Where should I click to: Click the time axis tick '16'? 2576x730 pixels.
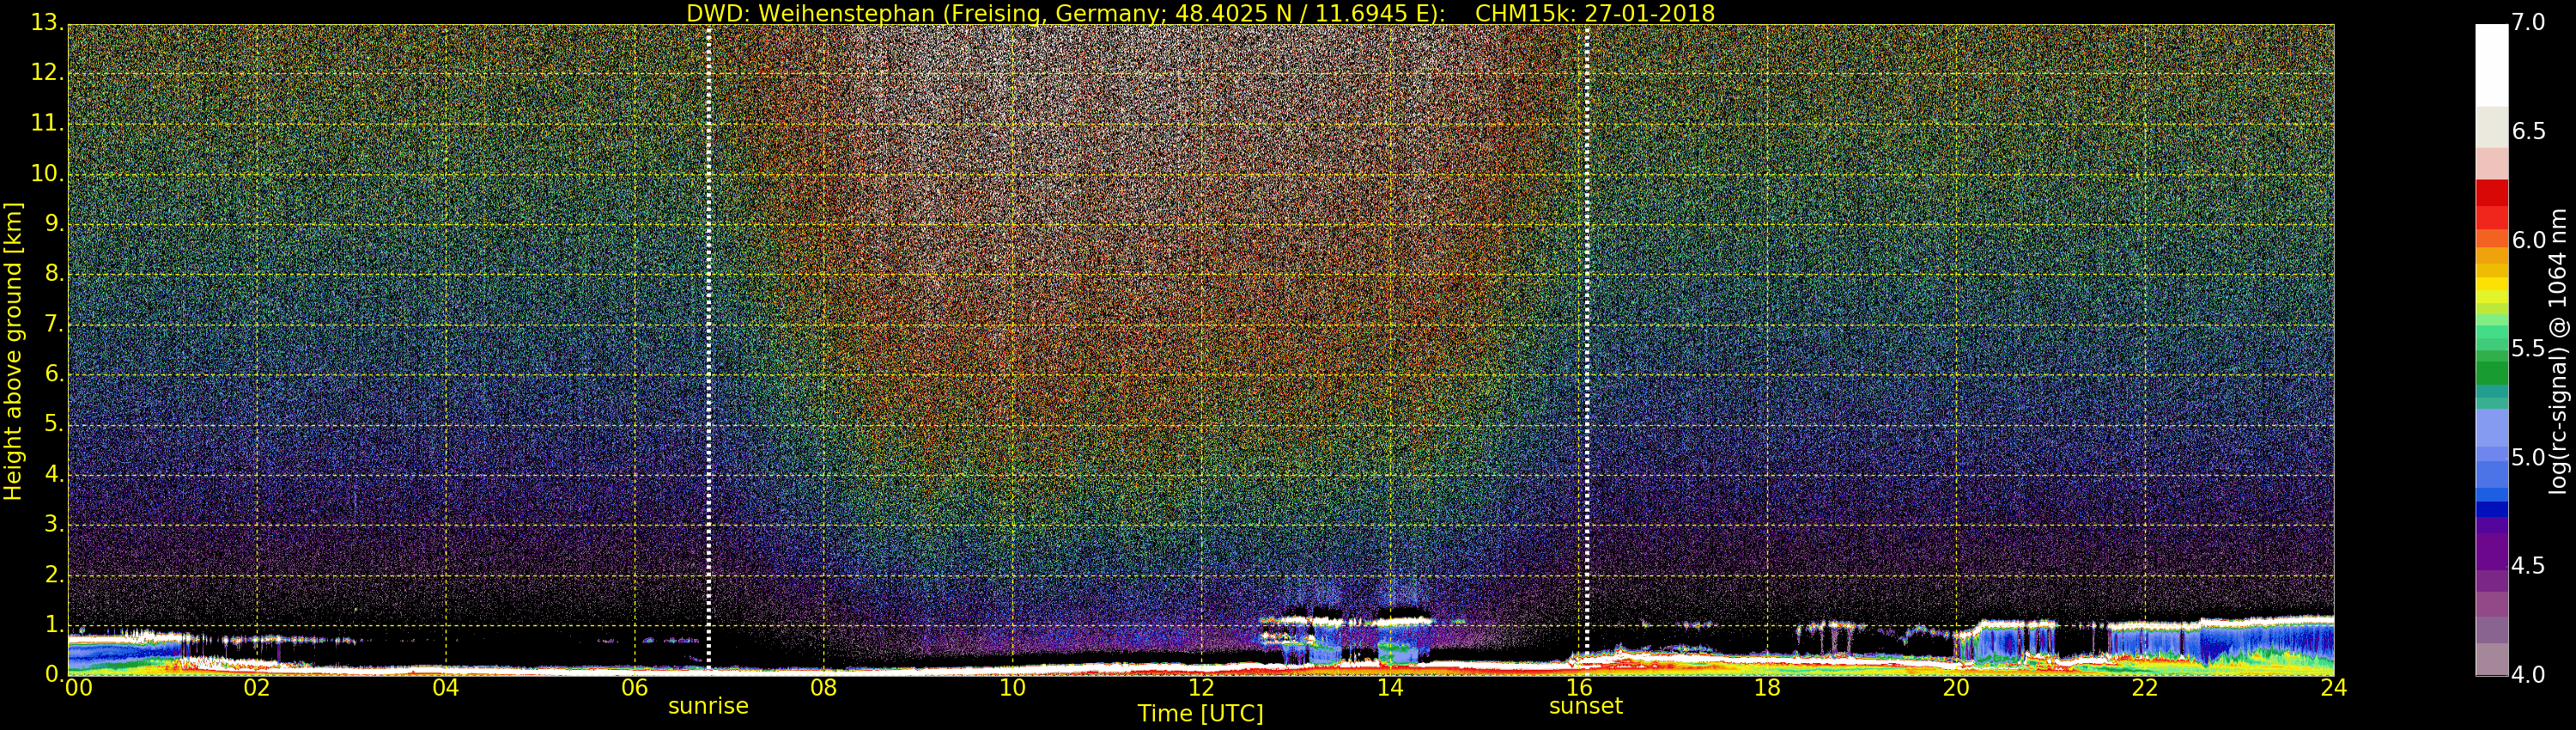click(1579, 687)
